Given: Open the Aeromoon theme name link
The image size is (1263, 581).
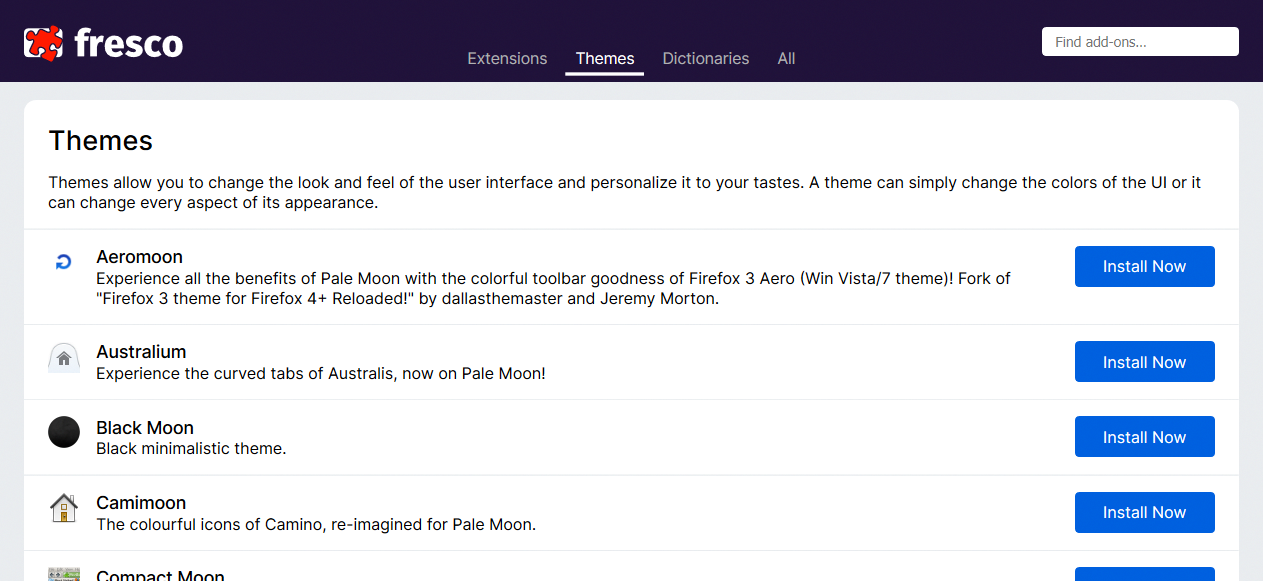Looking at the screenshot, I should pyautogui.click(x=139, y=256).
